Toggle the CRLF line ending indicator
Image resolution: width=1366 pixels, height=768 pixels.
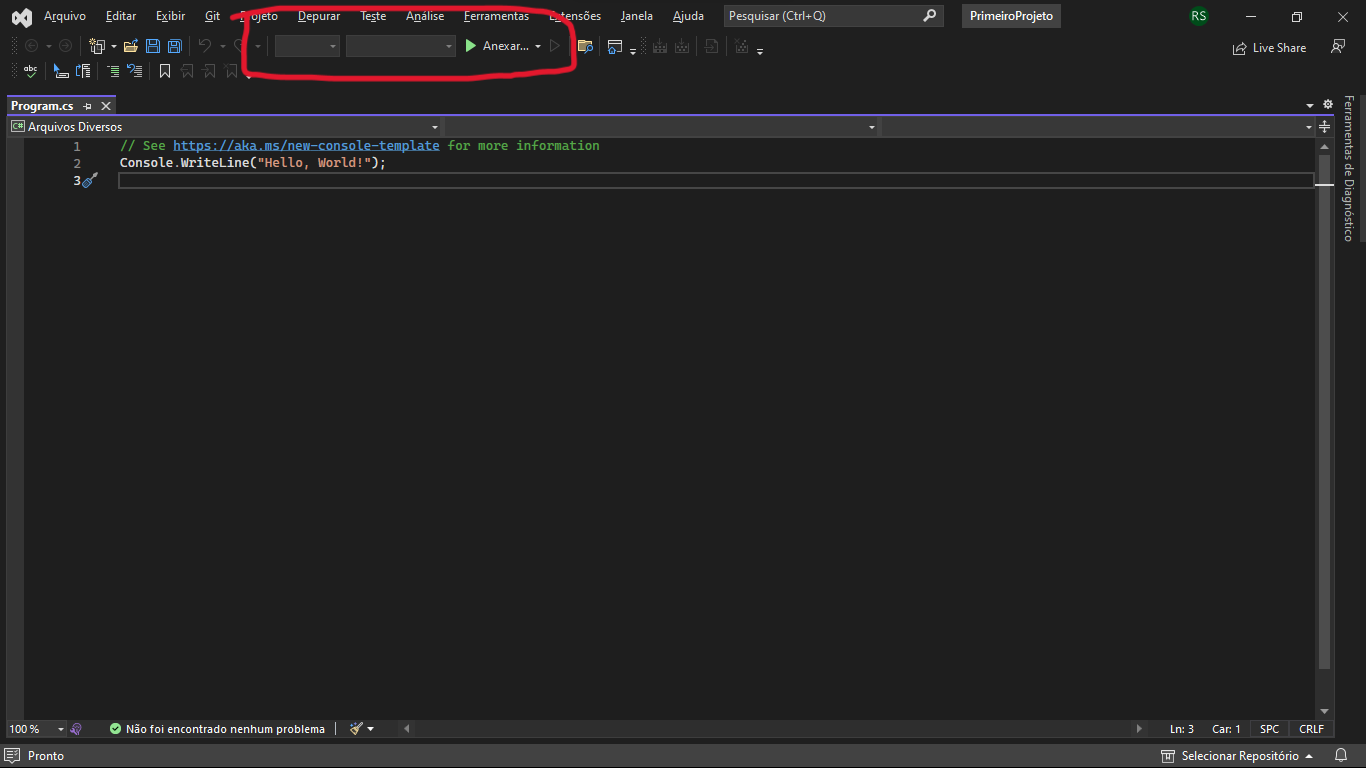pyautogui.click(x=1311, y=729)
